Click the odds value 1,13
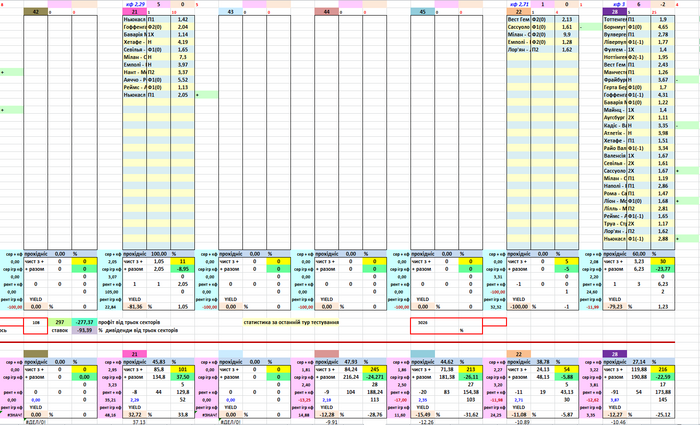 (183, 87)
